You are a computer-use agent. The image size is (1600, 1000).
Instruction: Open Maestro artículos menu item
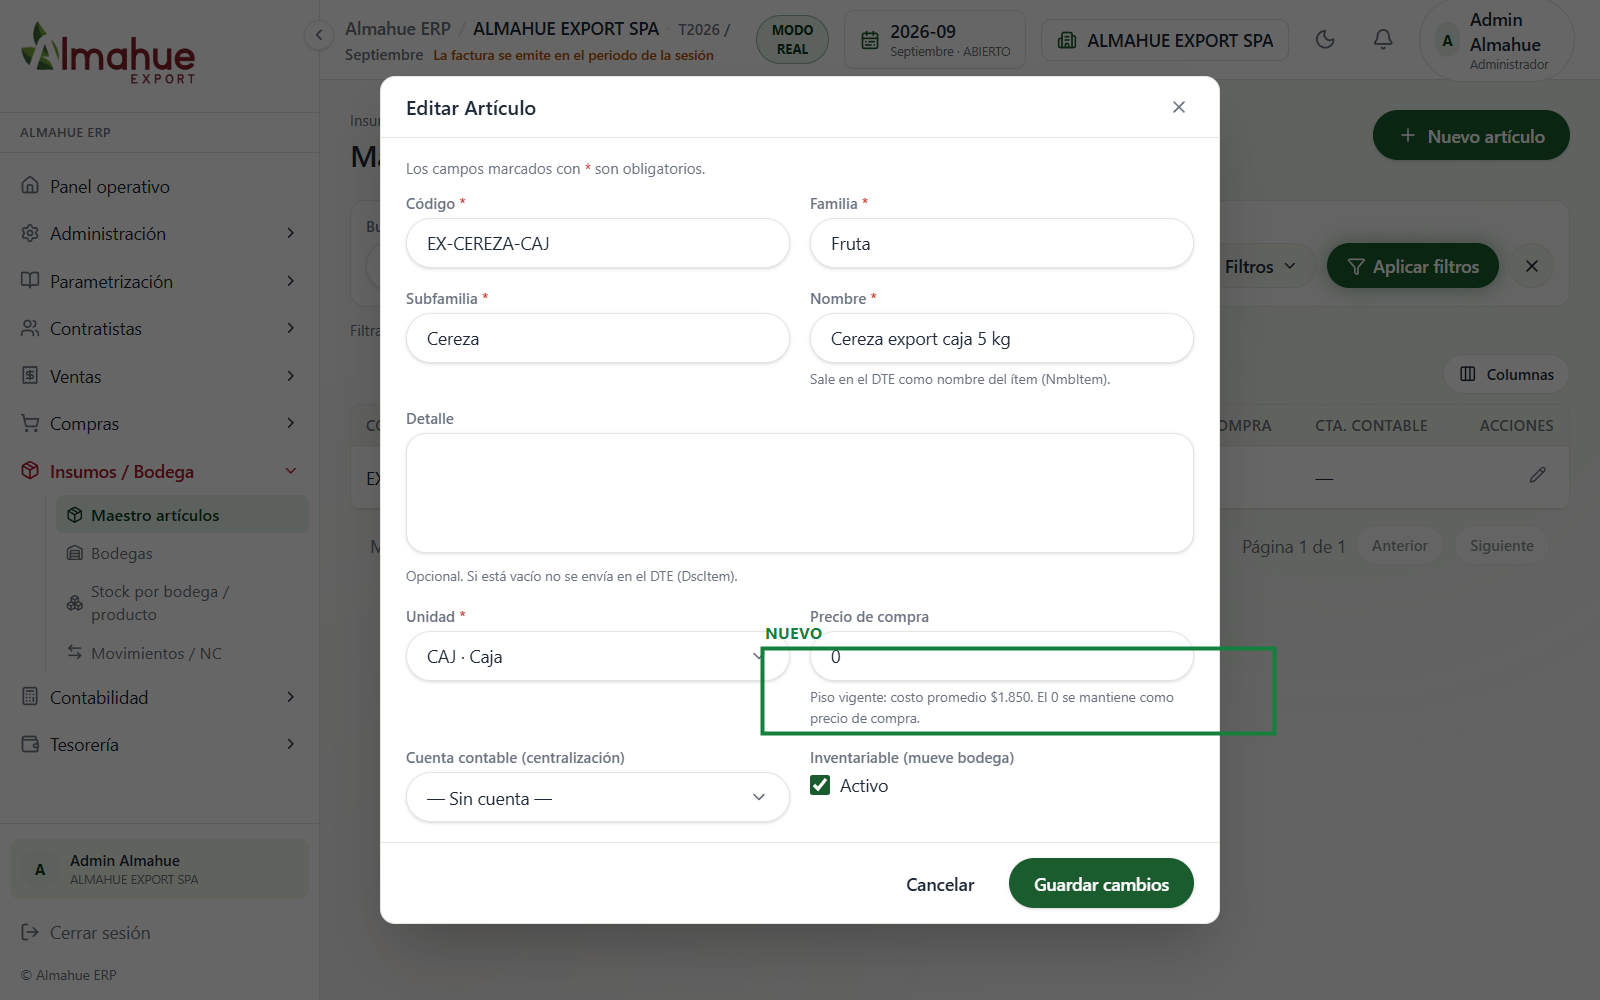click(x=182, y=515)
